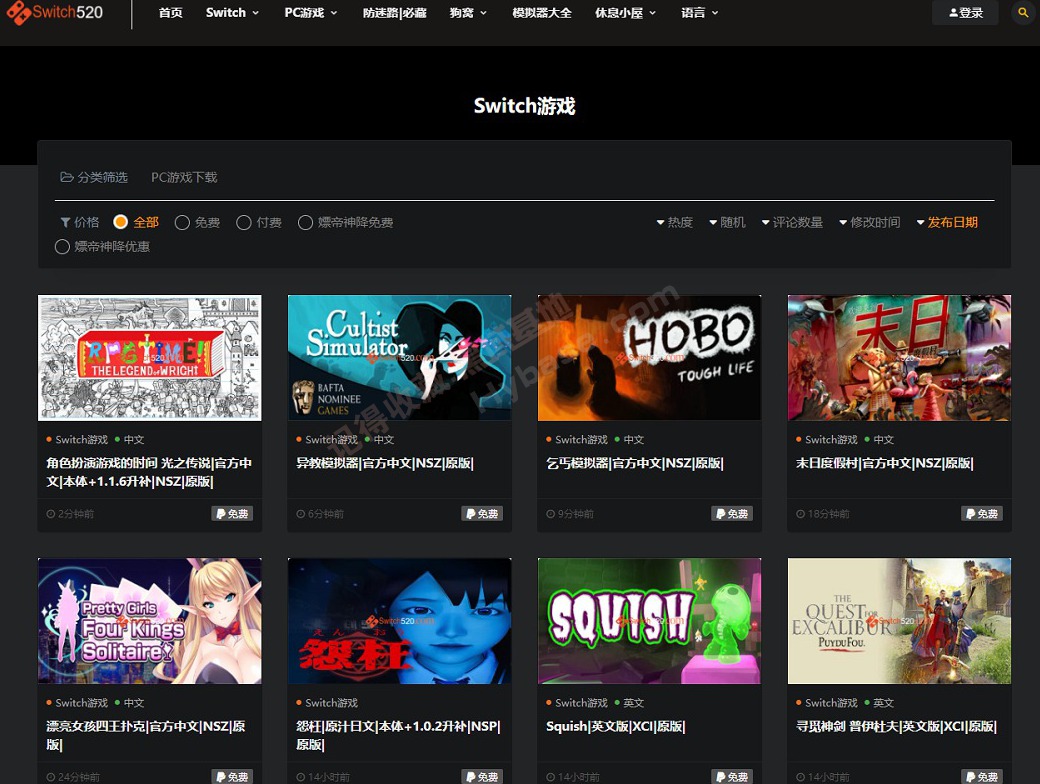
Task: Switch to PC游戏下载 tab
Action: pos(184,177)
